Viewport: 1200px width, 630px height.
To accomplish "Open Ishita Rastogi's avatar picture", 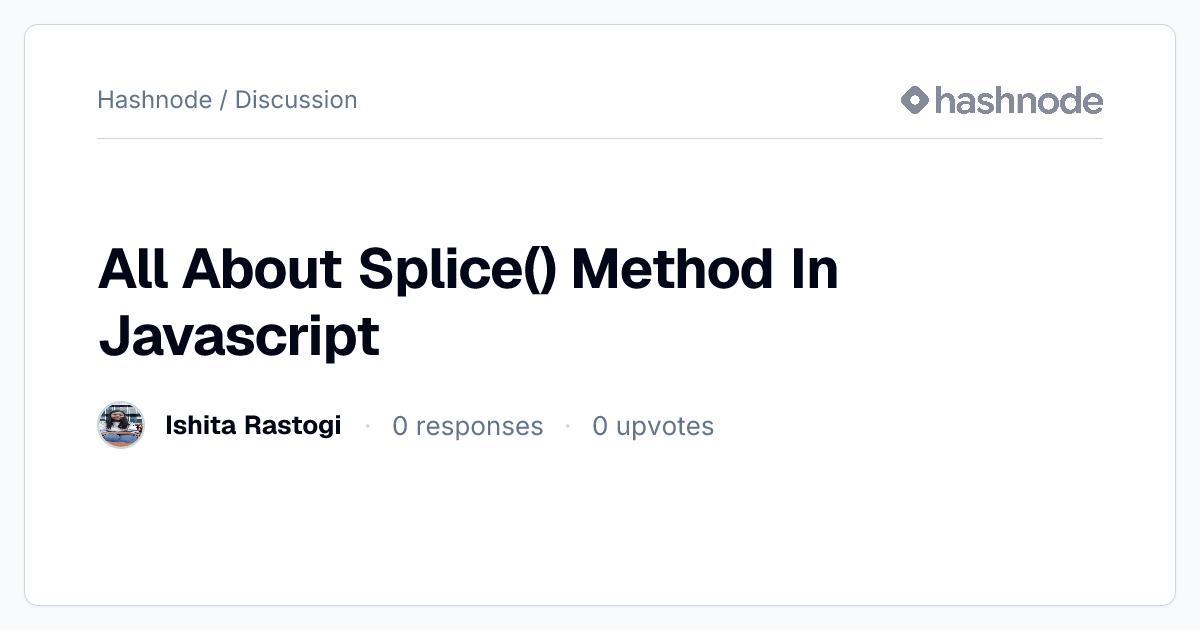I will point(121,426).
